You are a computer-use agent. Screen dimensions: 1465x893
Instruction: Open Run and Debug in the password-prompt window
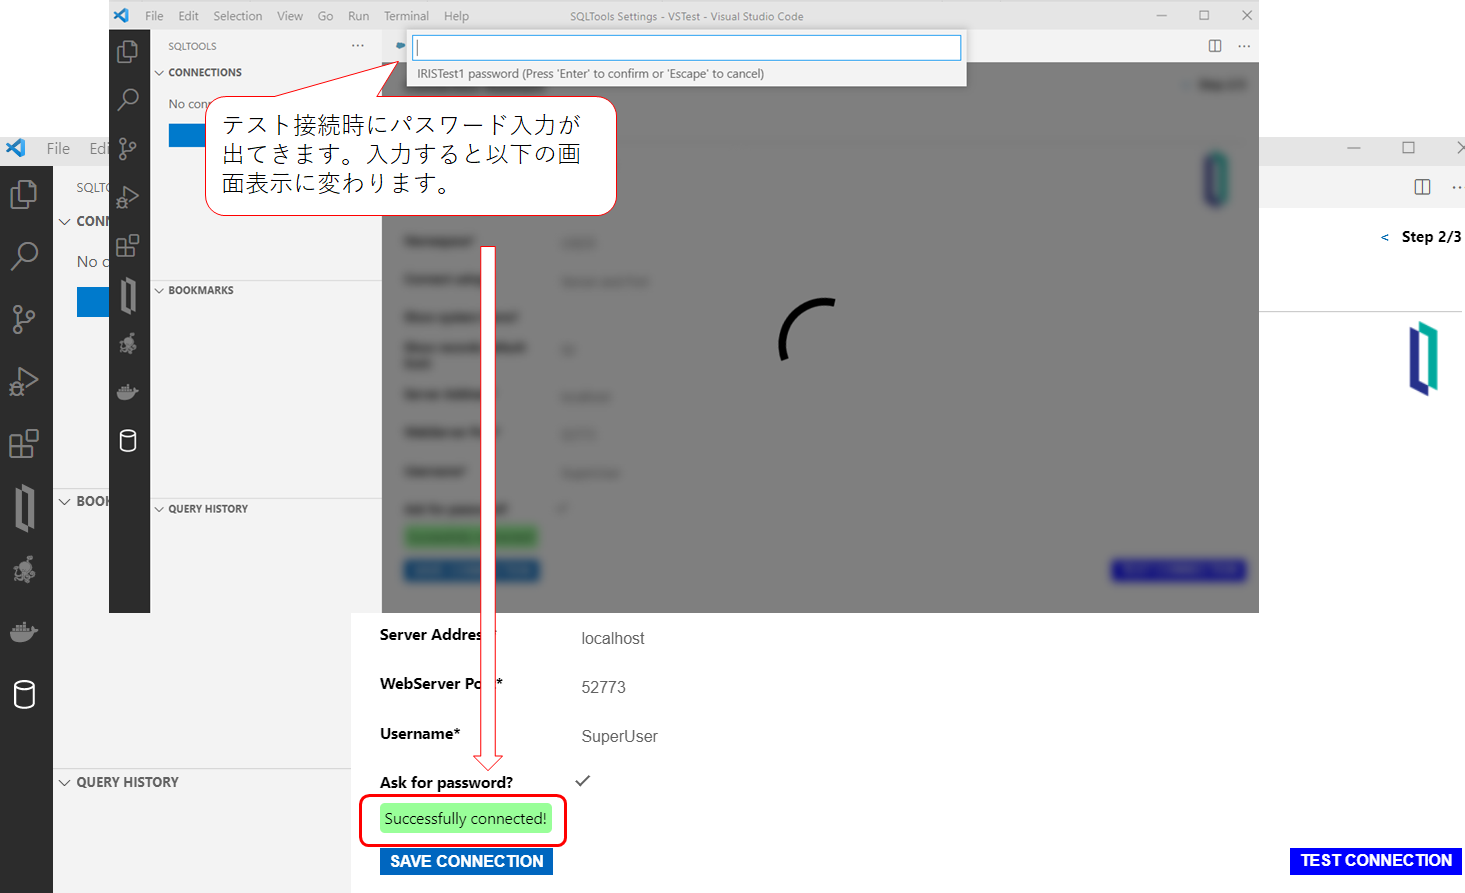(x=128, y=197)
